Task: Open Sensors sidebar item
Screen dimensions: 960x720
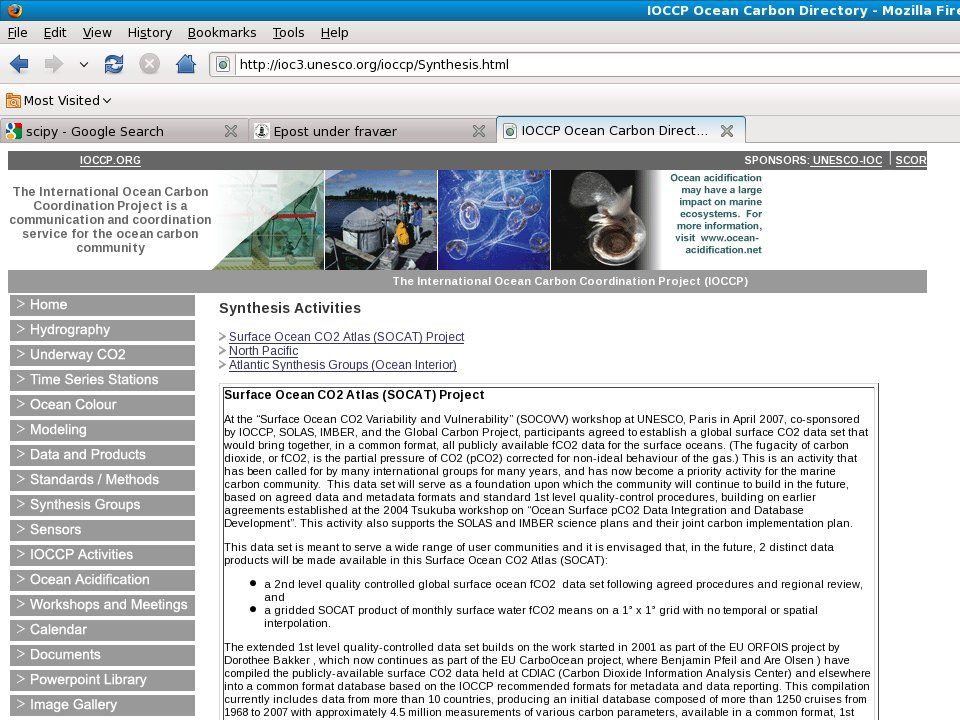Action: coord(102,530)
